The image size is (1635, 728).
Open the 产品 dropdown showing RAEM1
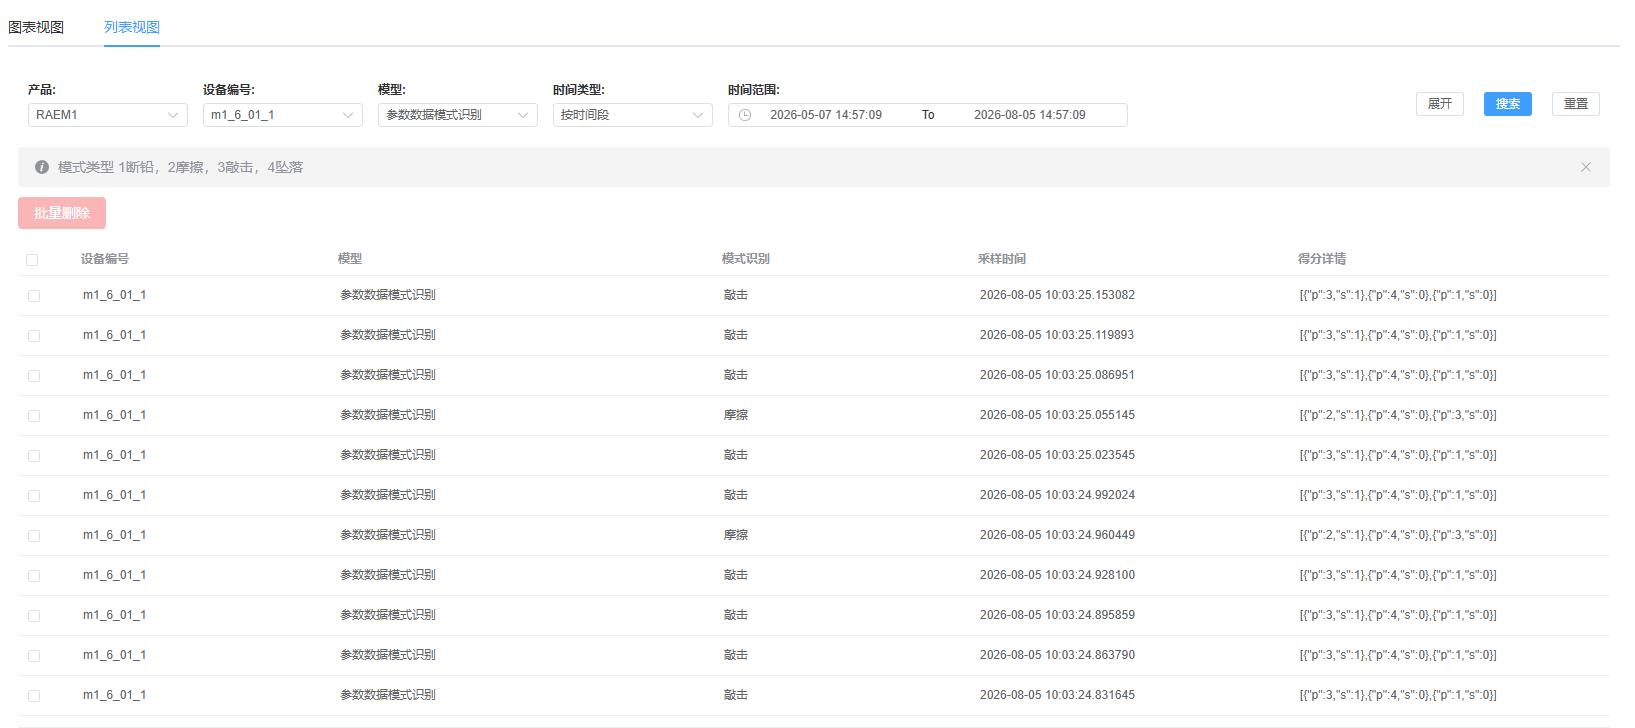coord(108,115)
